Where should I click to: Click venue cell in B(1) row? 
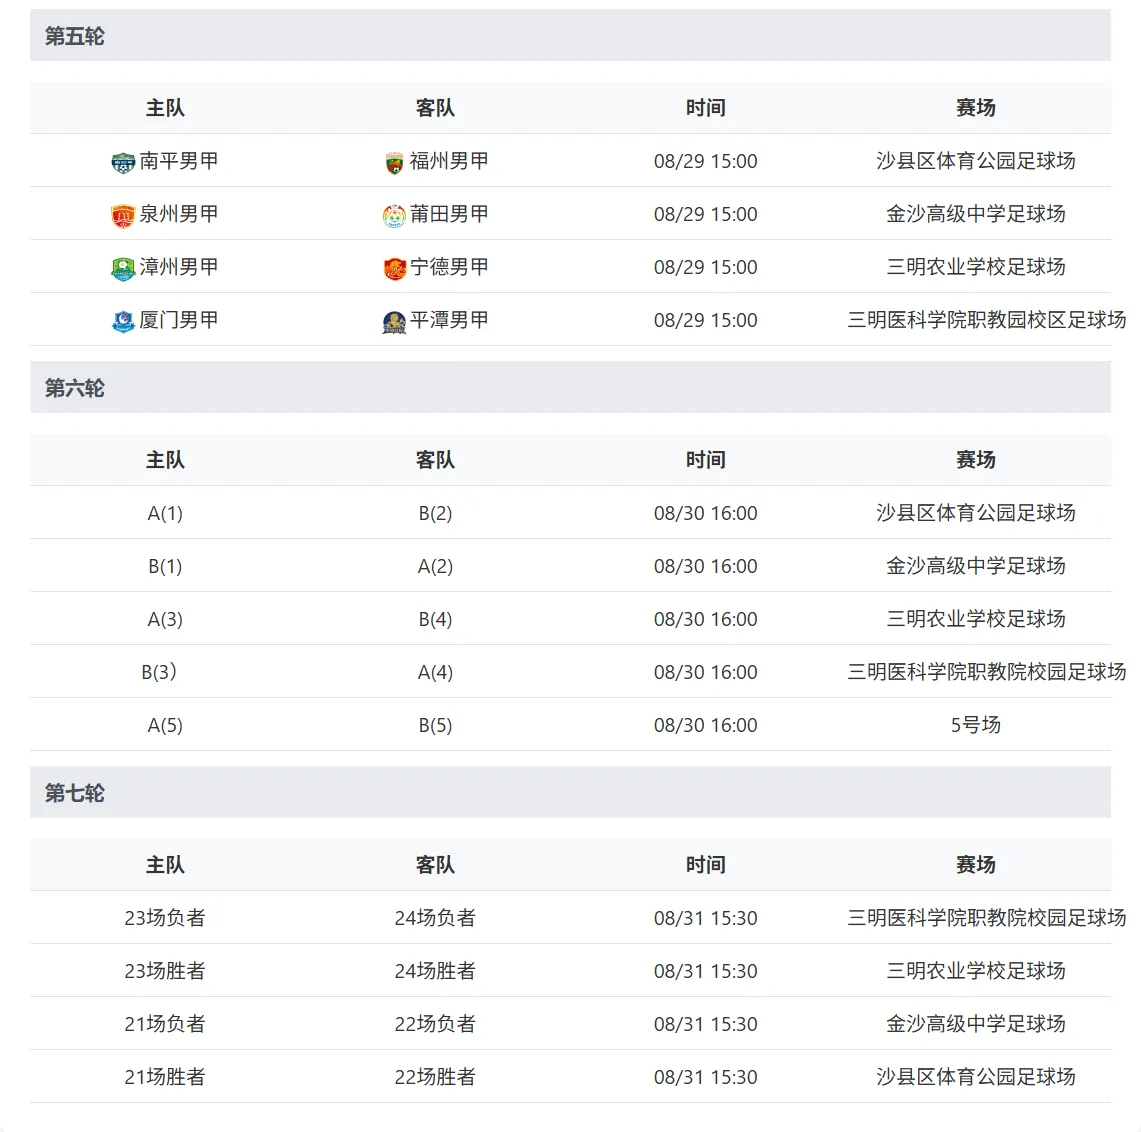(976, 566)
